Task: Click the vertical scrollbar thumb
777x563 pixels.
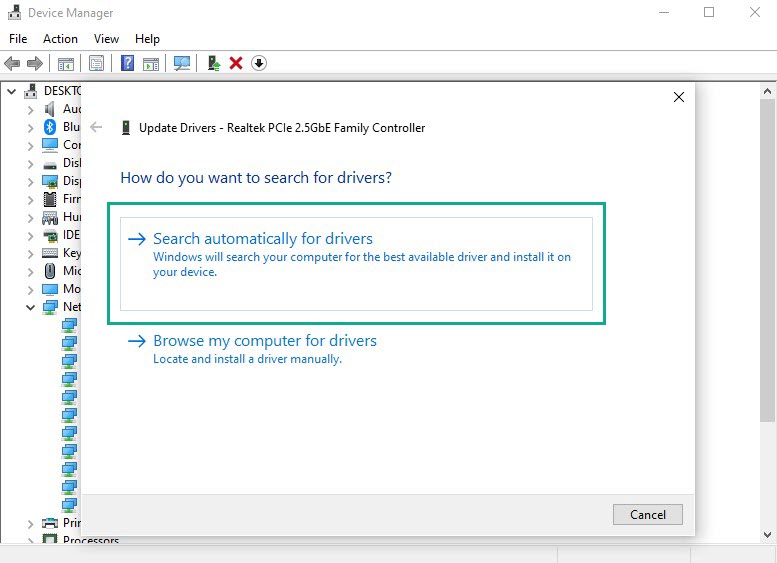Action: pyautogui.click(x=767, y=260)
